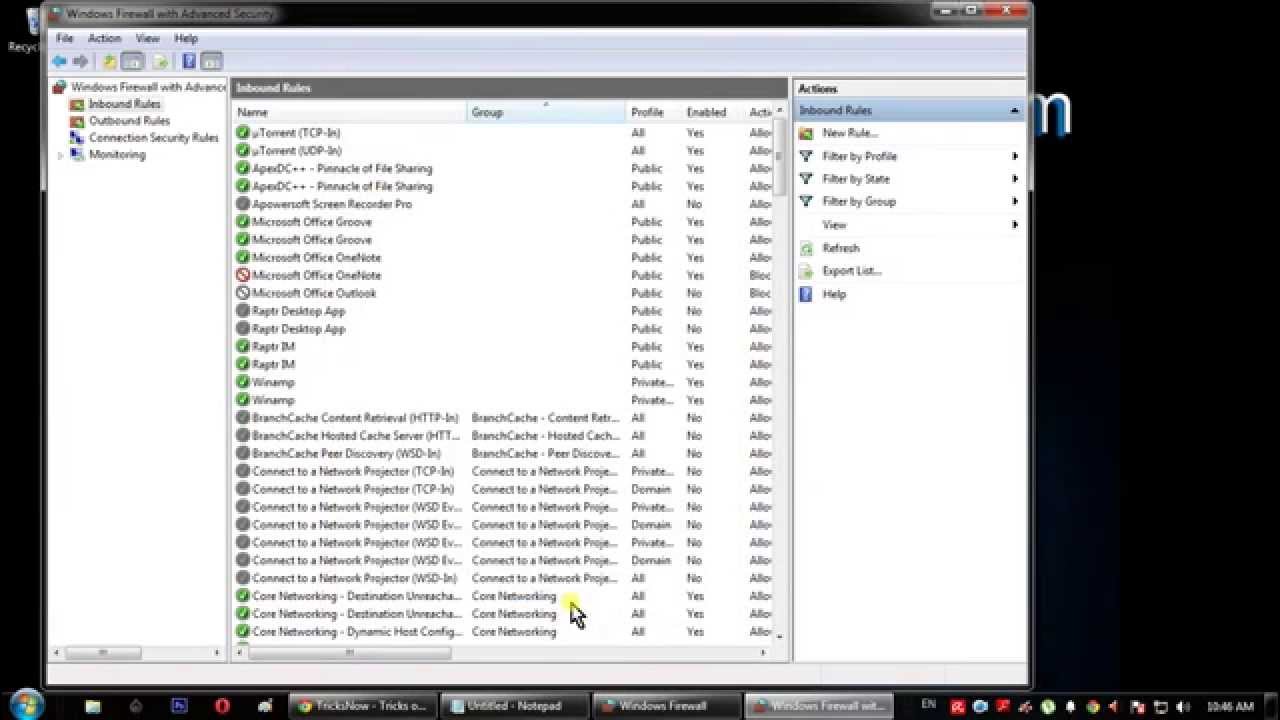
Task: Click the gray icon of Apowersoft Screen Recorder Pro
Action: click(243, 204)
